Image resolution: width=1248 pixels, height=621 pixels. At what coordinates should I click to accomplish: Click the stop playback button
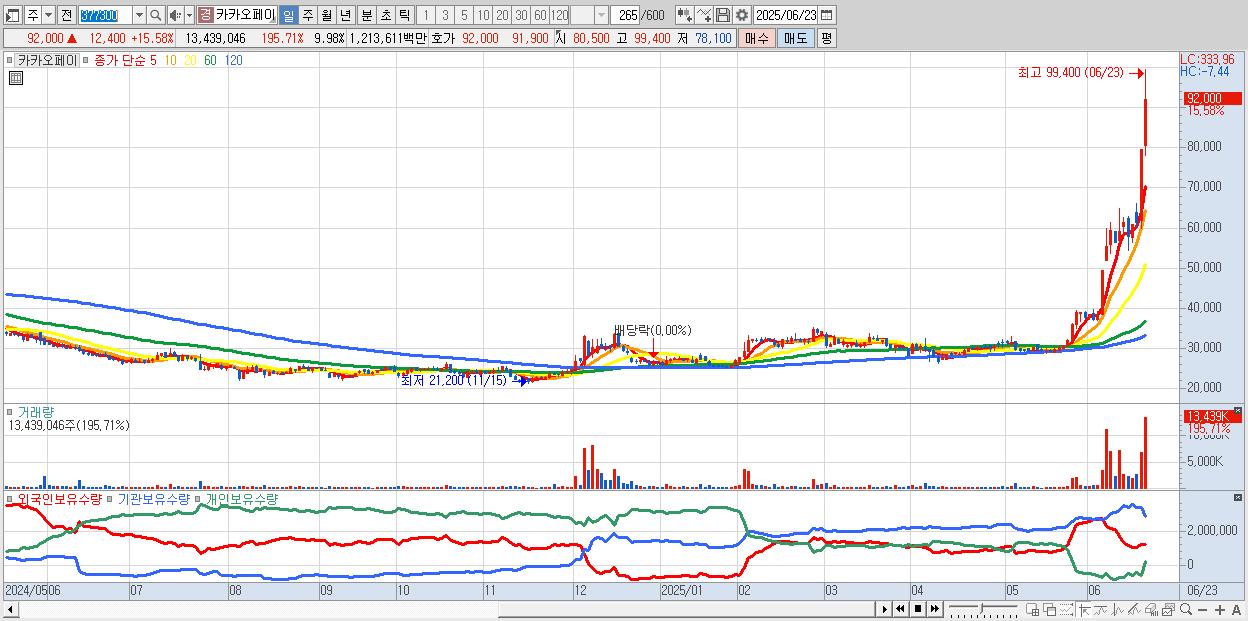(x=917, y=609)
